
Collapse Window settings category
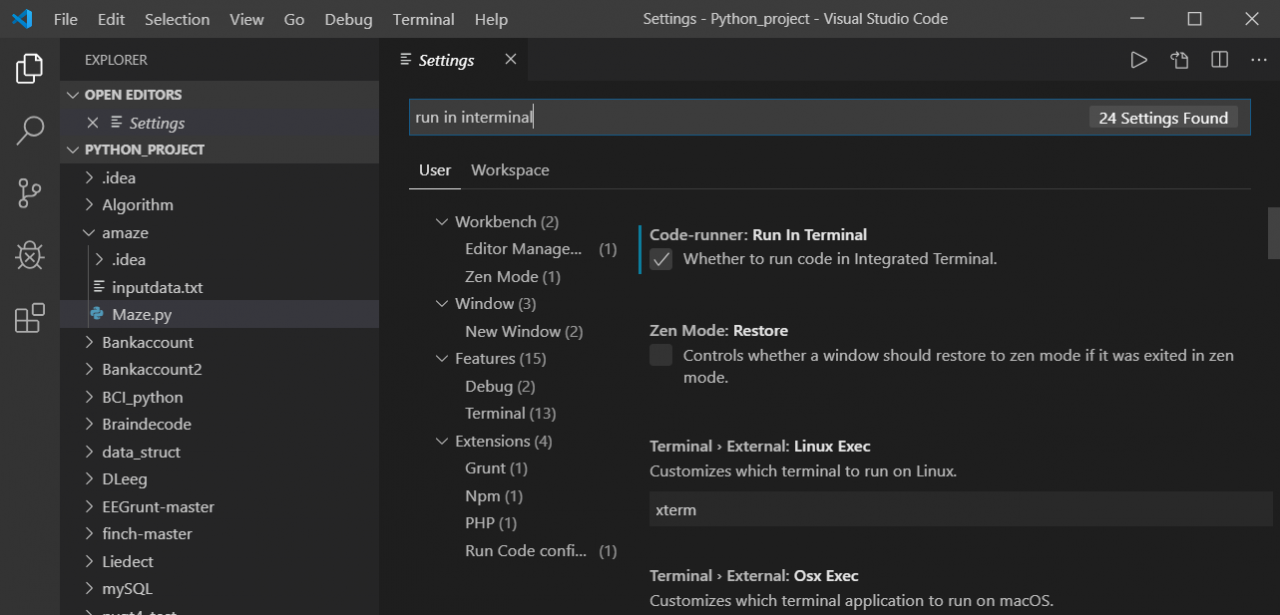pos(442,304)
